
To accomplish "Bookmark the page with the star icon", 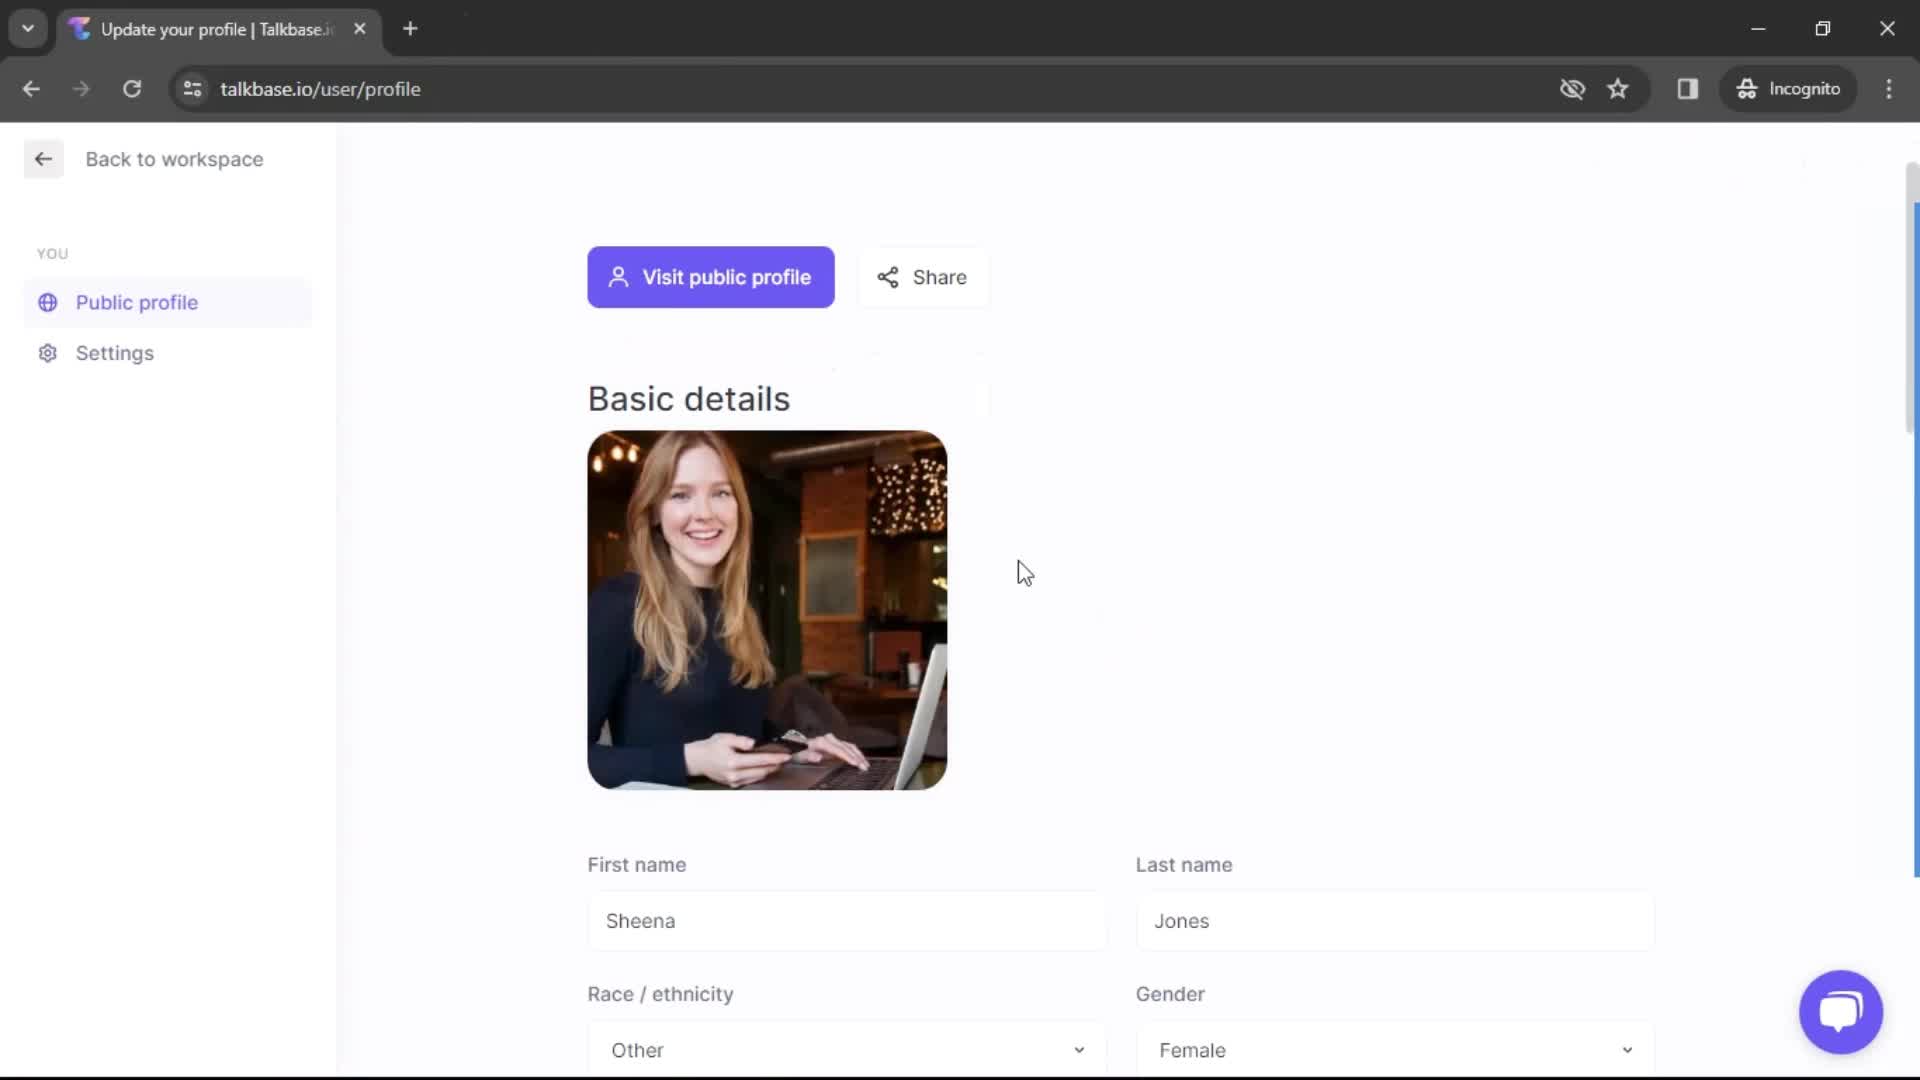I will [x=1618, y=89].
